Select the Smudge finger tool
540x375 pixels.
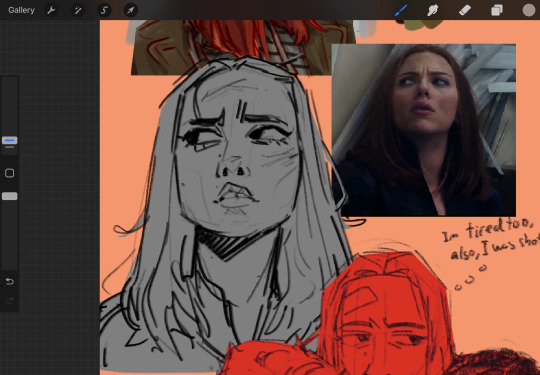click(x=432, y=10)
